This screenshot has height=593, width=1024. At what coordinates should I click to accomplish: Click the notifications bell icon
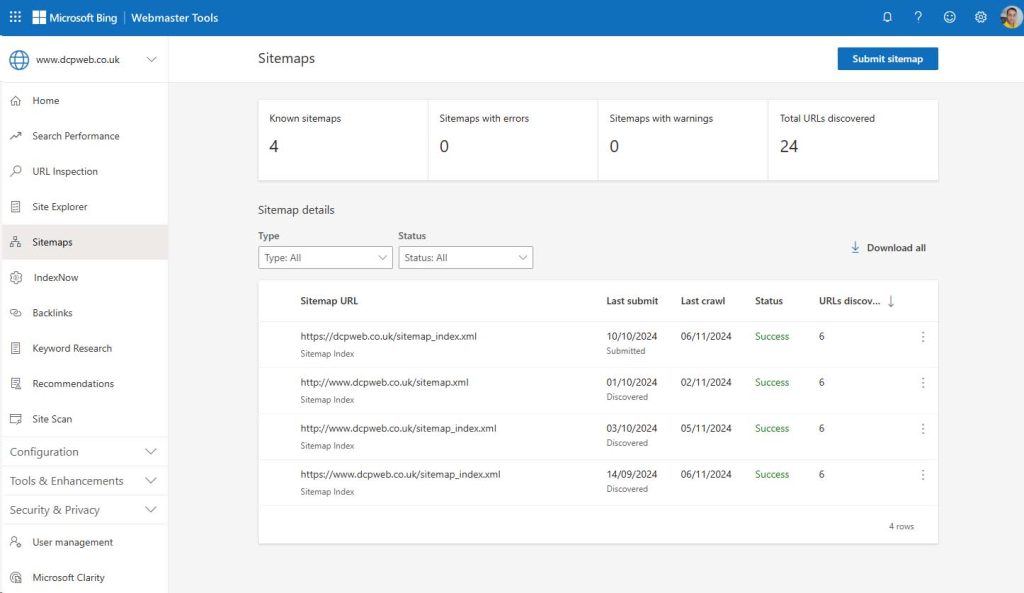(x=888, y=17)
